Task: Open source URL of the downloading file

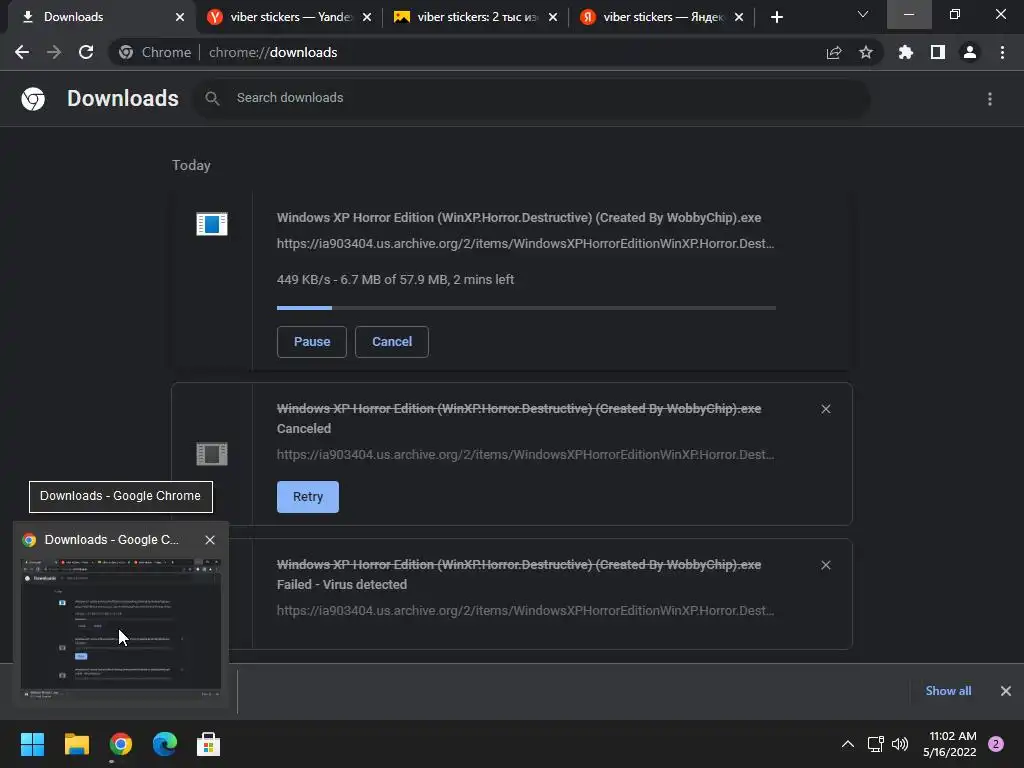Action: [x=525, y=244]
